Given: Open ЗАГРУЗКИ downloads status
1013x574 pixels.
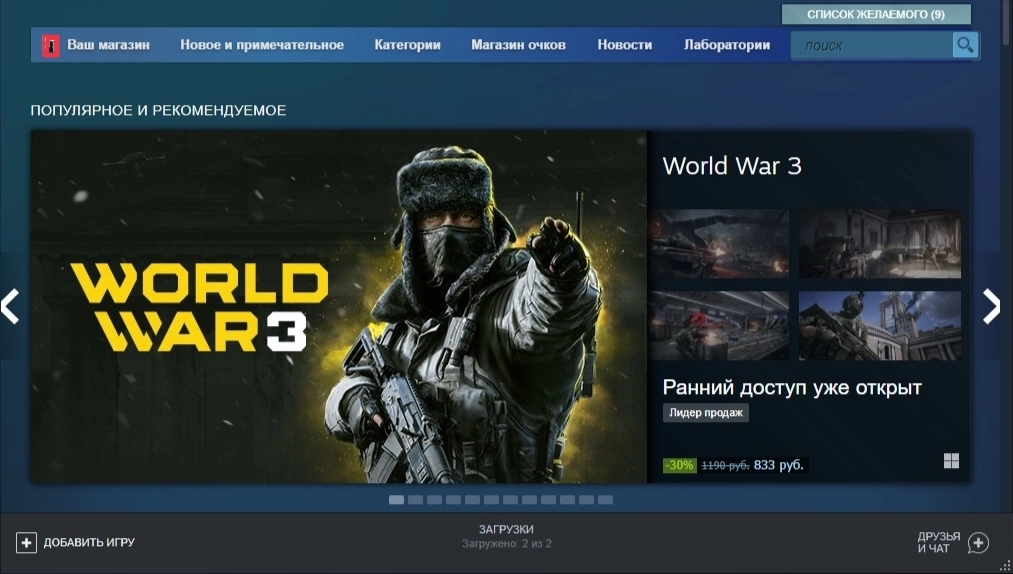Looking at the screenshot, I should click(x=506, y=529).
